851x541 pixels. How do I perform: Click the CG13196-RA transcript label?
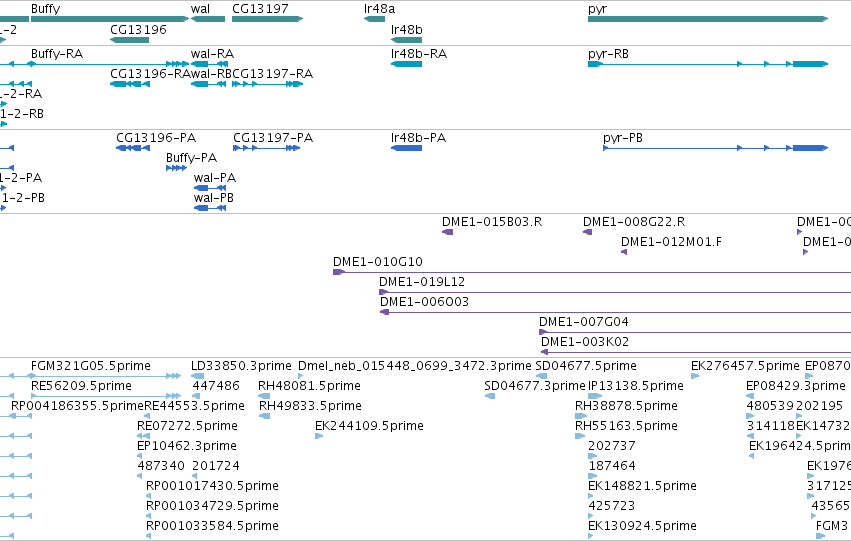(150, 74)
